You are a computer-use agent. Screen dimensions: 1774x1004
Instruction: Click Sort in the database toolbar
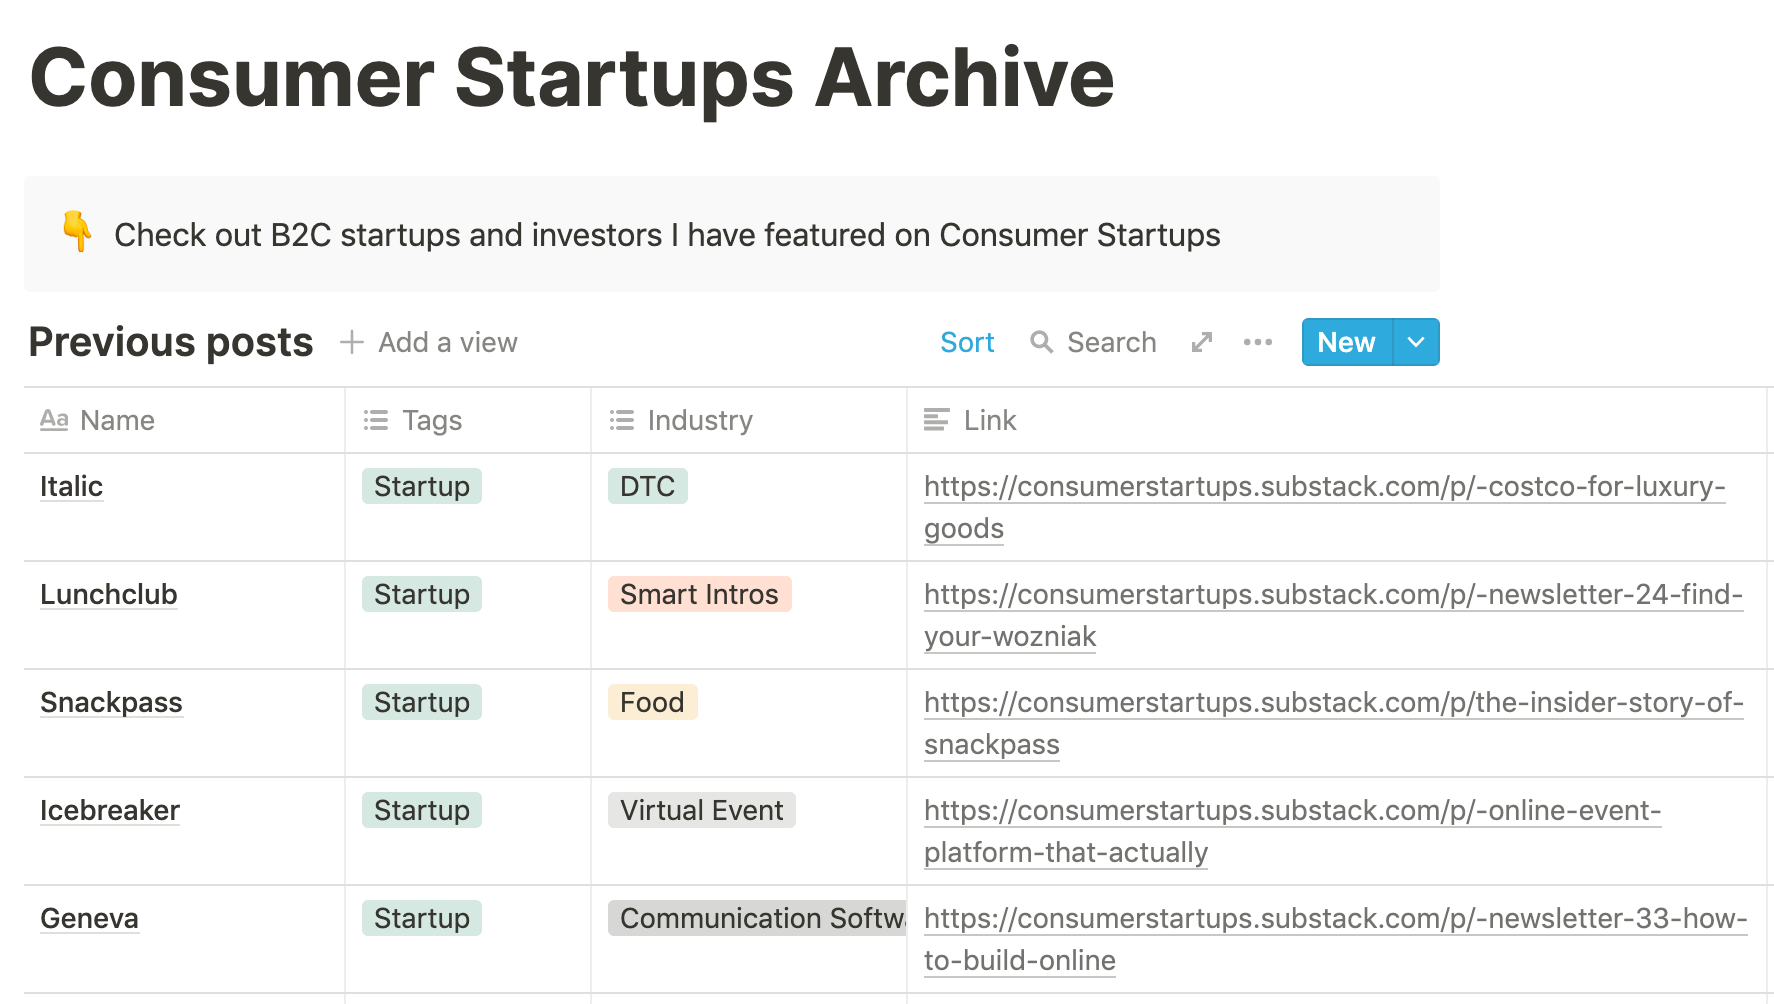coord(967,342)
